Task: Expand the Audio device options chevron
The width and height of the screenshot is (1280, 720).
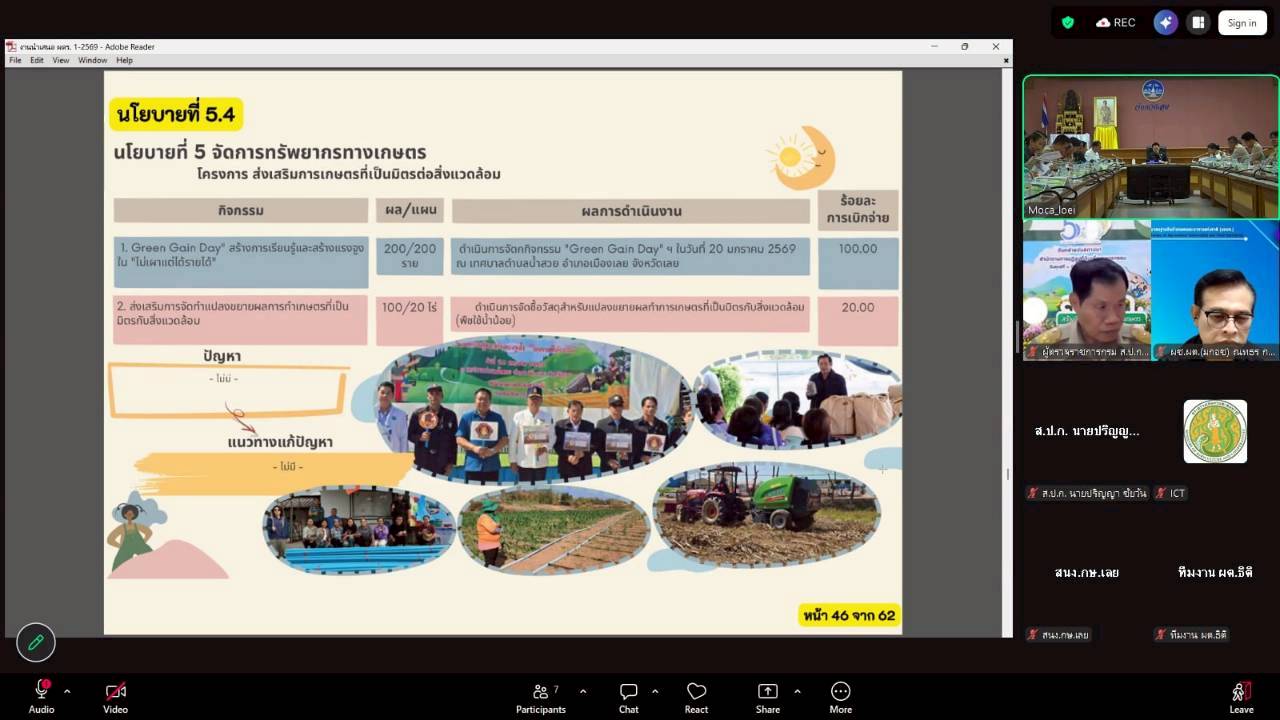Action: tap(67, 690)
